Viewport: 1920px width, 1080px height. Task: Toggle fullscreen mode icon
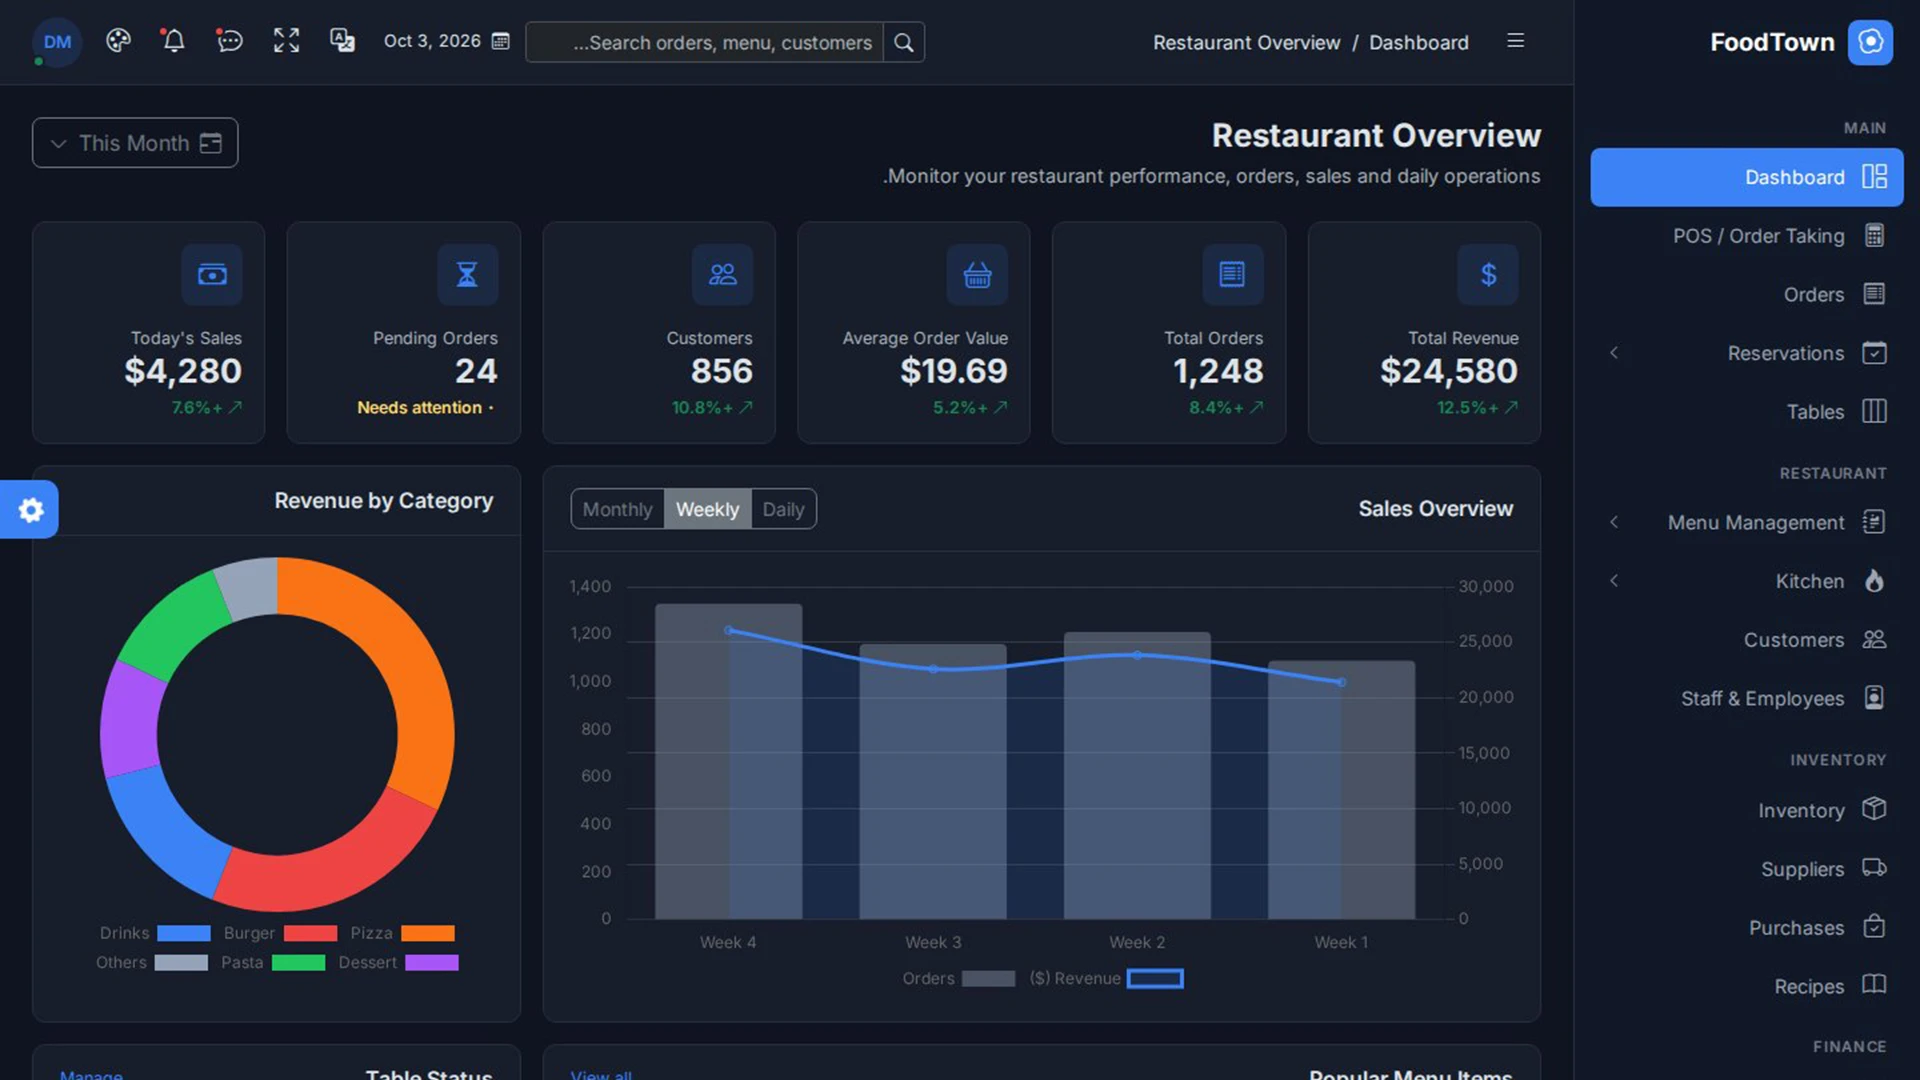286,41
